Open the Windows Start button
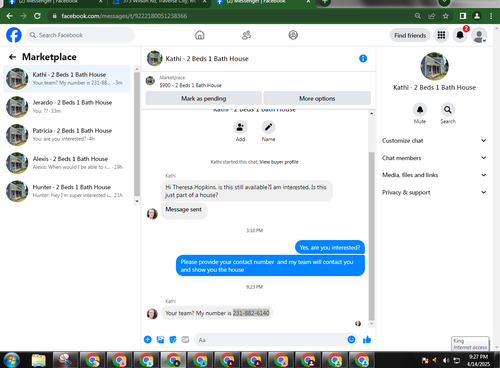Viewport: 500px width, 368px height. coord(12,360)
